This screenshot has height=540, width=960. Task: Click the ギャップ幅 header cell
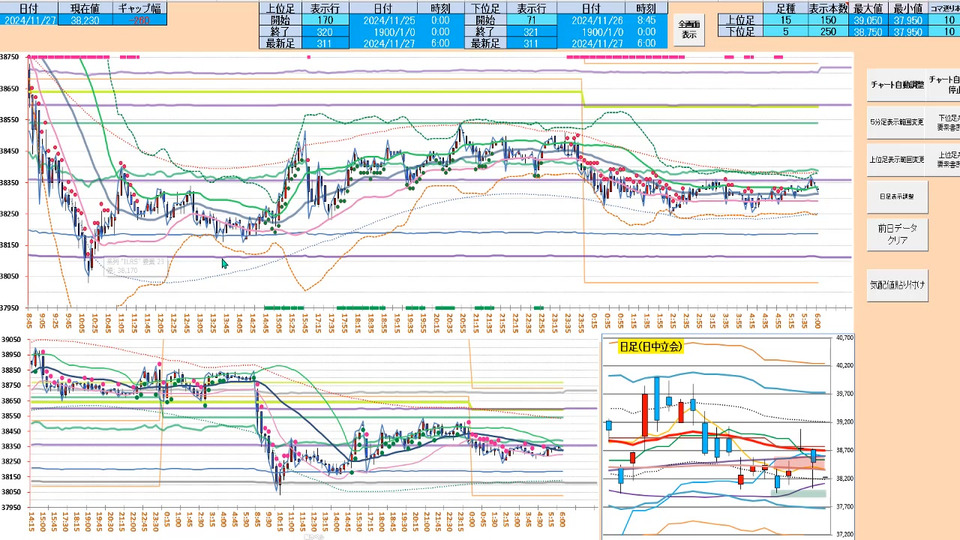coord(140,9)
